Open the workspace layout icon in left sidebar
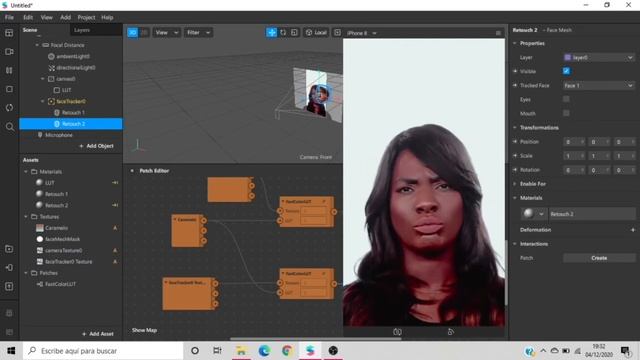This screenshot has height=360, width=640. 9,33
